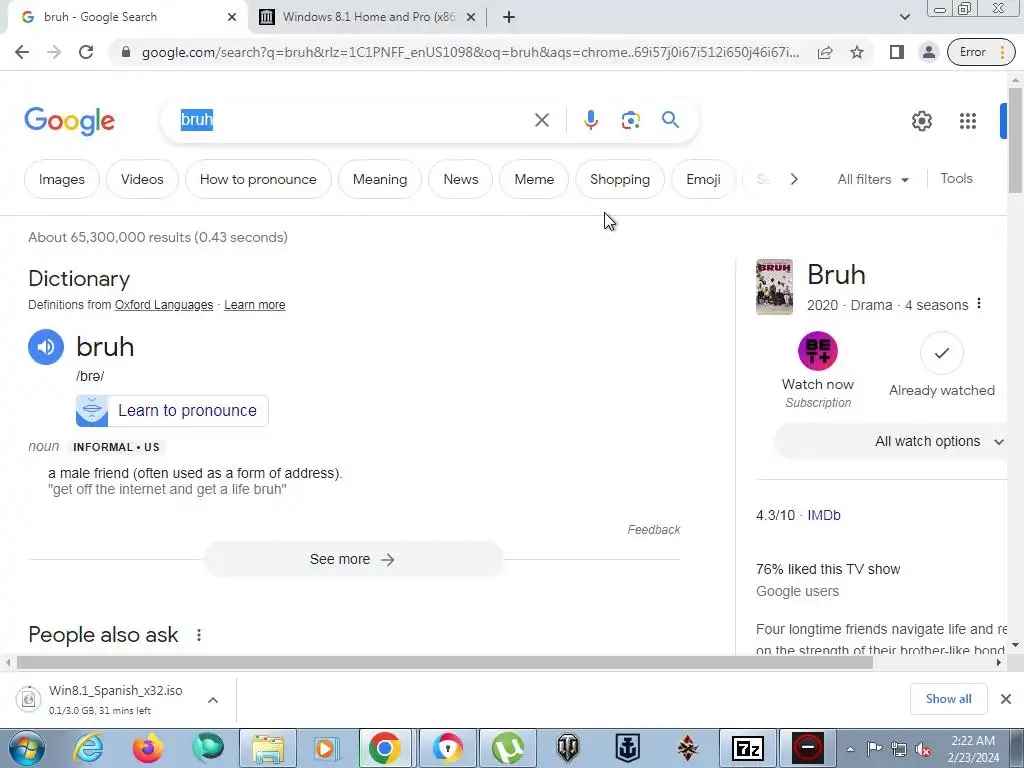Image resolution: width=1024 pixels, height=768 pixels.
Task: Reload the page with the refresh icon
Action: [x=86, y=52]
